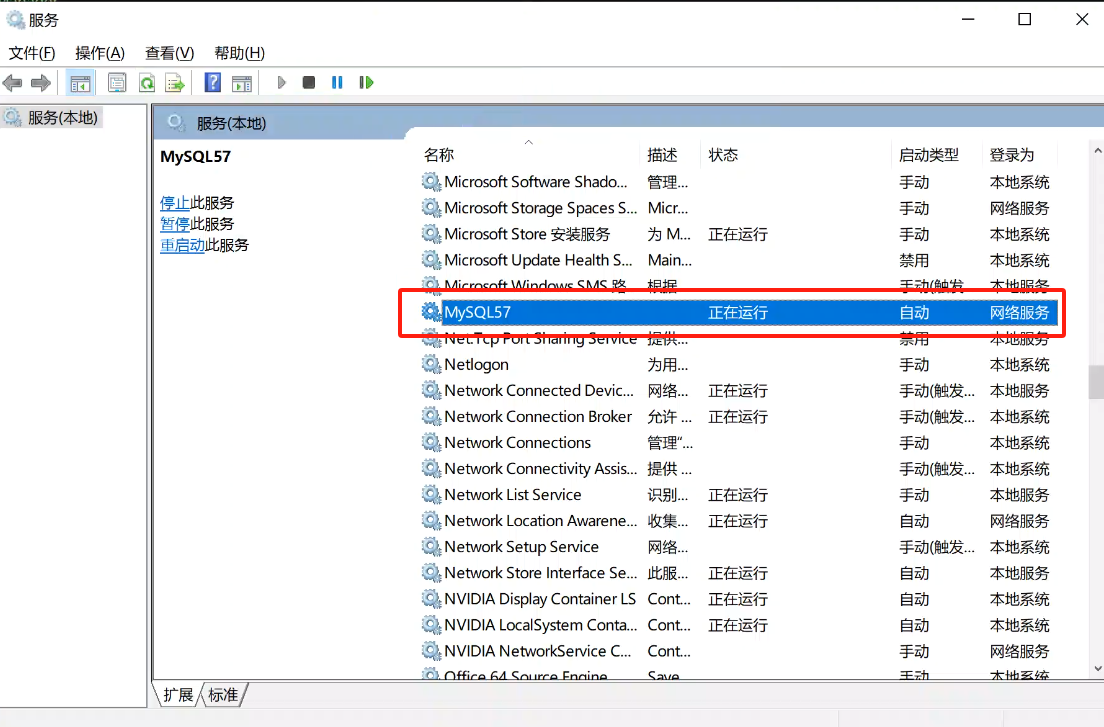This screenshot has height=727, width=1104.
Task: Click gear icon of Microsoft Update Health service
Action: tap(431, 260)
